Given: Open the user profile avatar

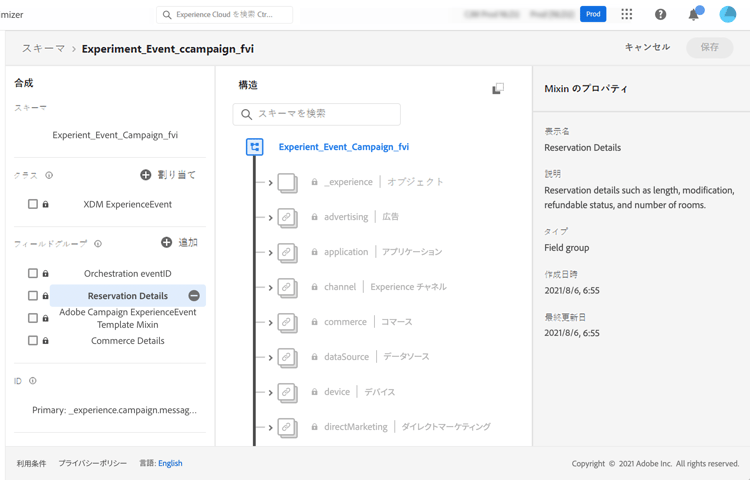Looking at the screenshot, I should pos(727,15).
